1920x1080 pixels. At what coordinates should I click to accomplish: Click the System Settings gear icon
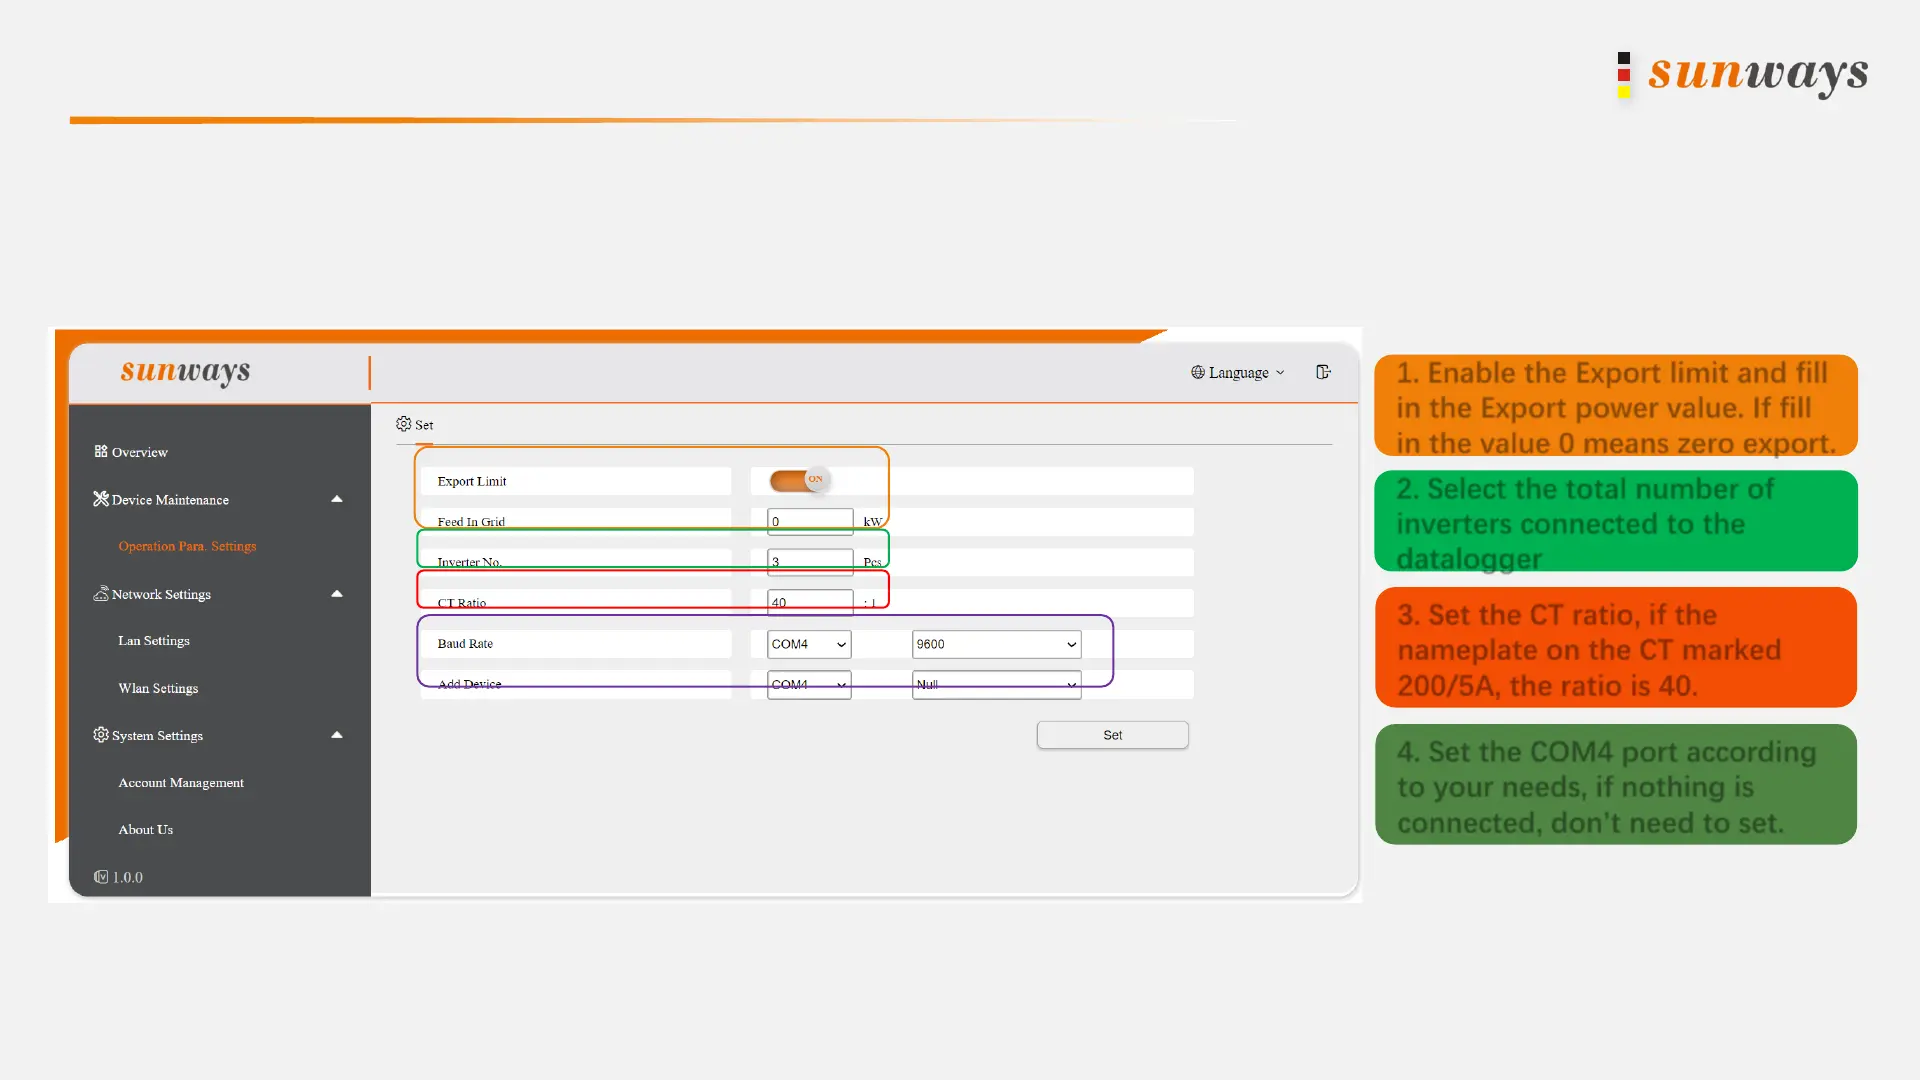(x=100, y=735)
